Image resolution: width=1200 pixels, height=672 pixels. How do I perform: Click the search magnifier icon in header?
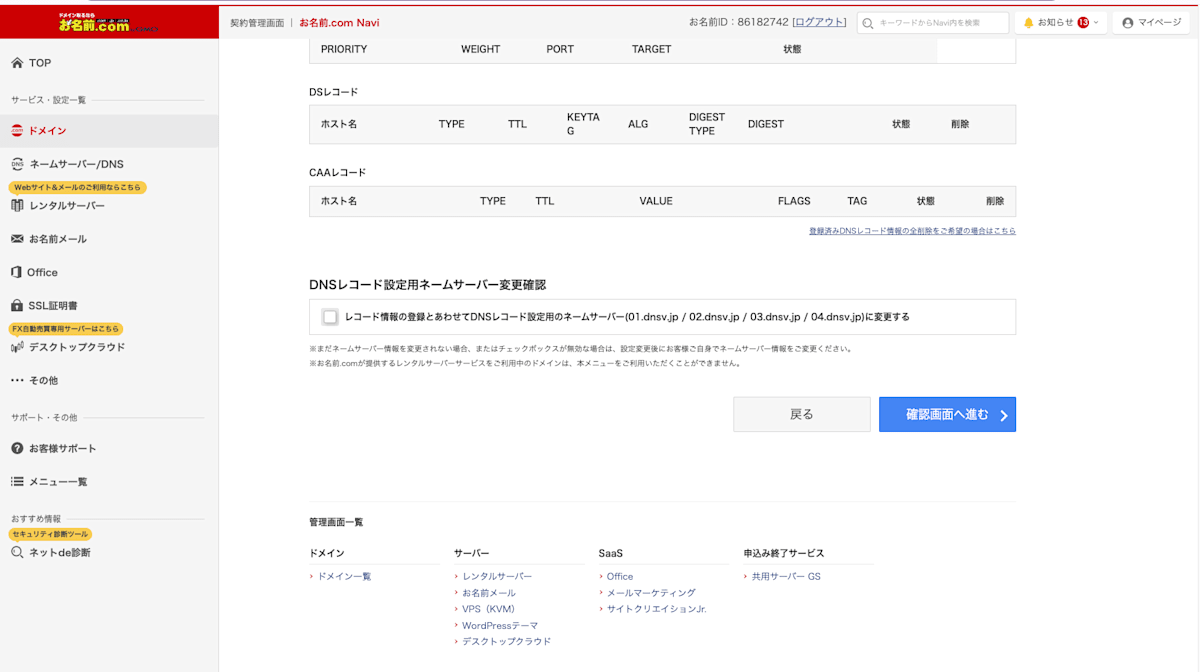[x=868, y=23]
